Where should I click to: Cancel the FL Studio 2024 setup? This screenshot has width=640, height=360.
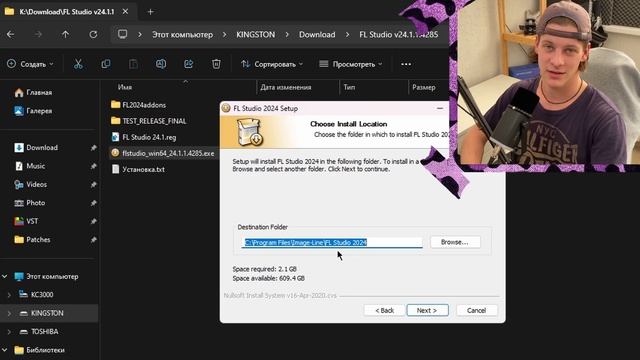point(476,310)
